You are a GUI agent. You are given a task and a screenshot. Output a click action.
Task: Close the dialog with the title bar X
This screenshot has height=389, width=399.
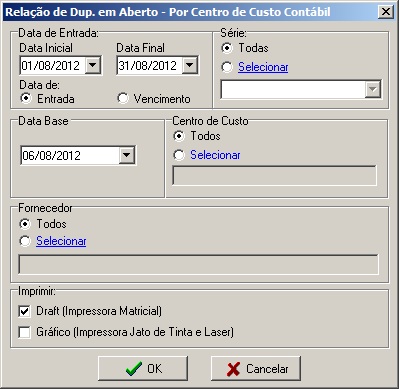(x=386, y=12)
